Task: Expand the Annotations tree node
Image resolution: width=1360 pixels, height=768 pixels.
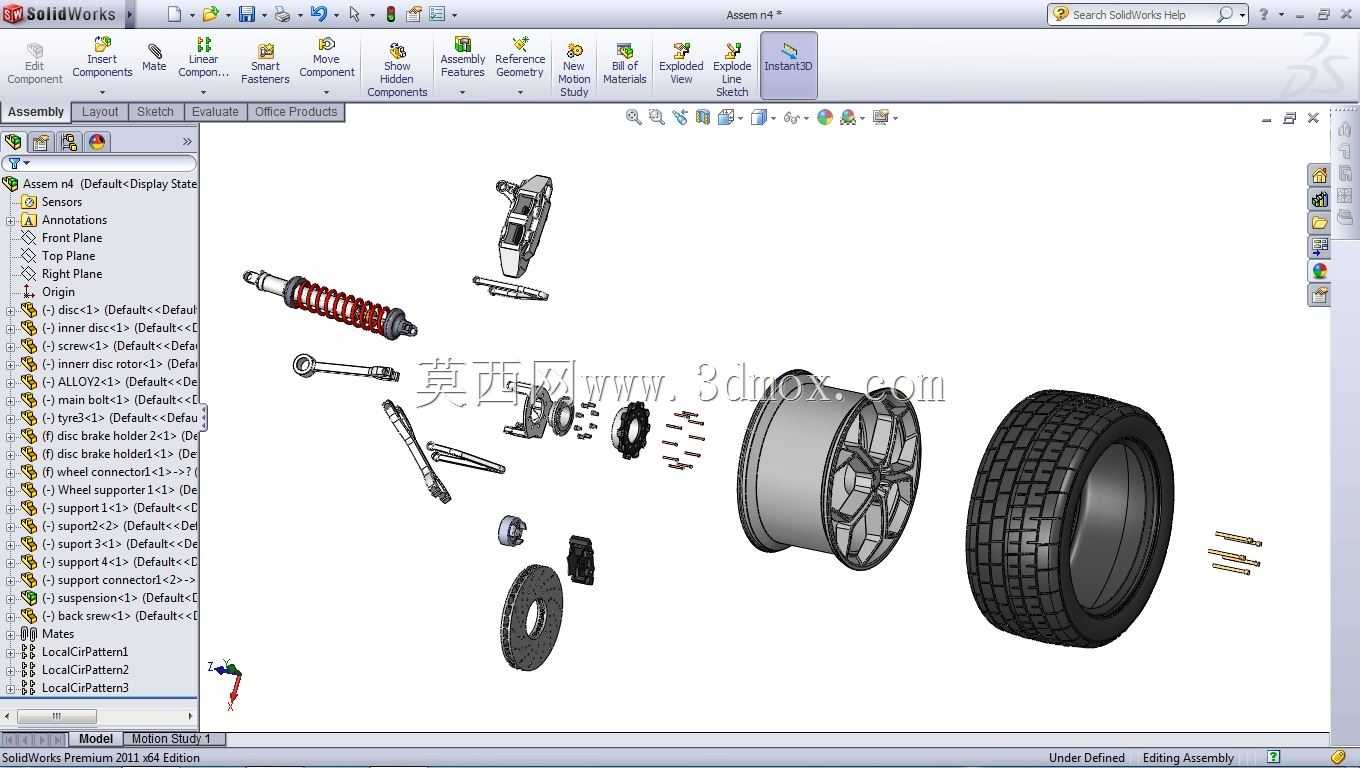Action: point(10,220)
